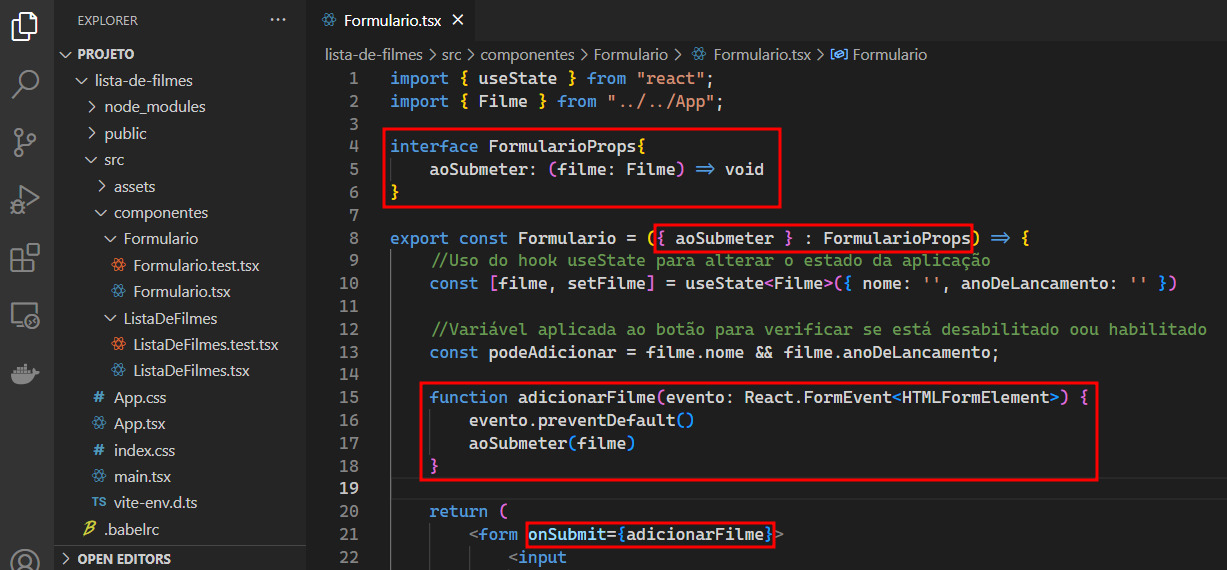Open the Docker view icon
This screenshot has height=570, width=1227.
[x=25, y=374]
